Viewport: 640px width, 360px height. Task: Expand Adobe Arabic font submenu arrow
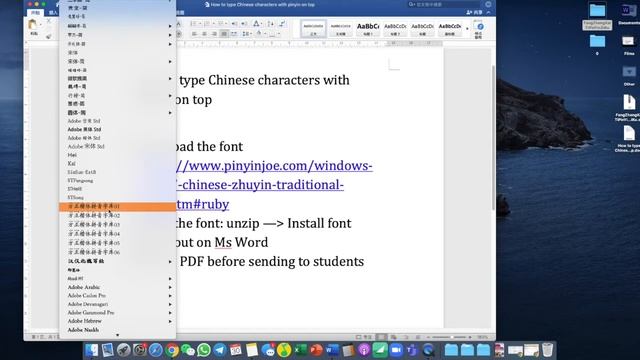[170, 287]
